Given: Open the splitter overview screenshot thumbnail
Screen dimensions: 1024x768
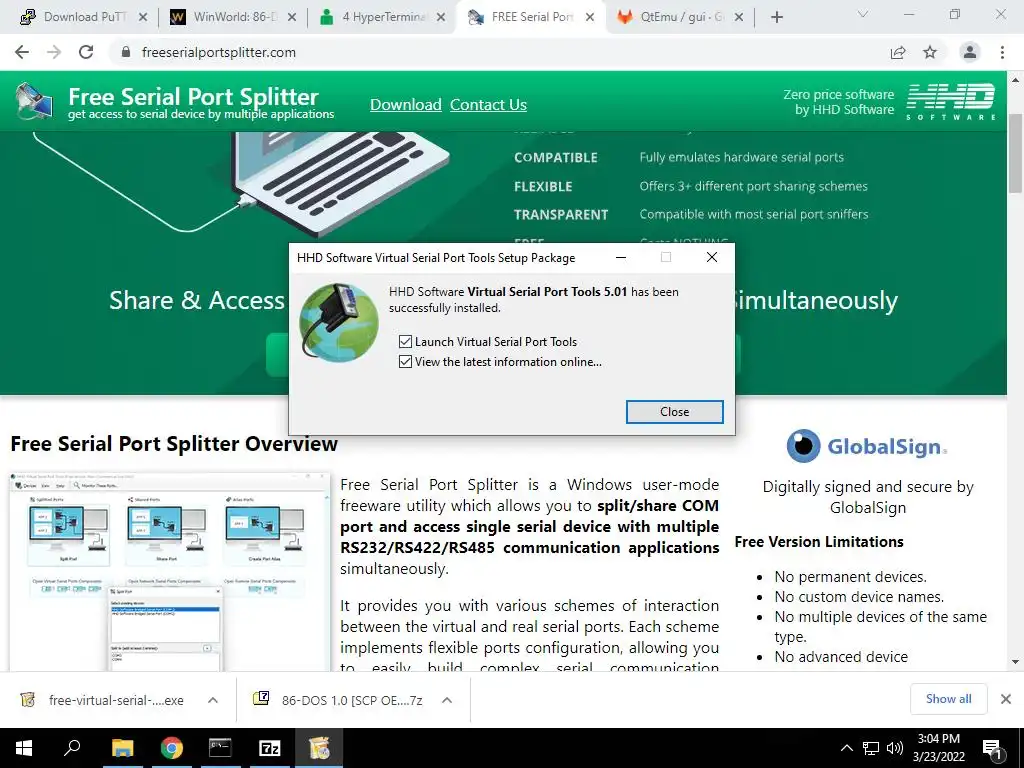Looking at the screenshot, I should click(170, 571).
